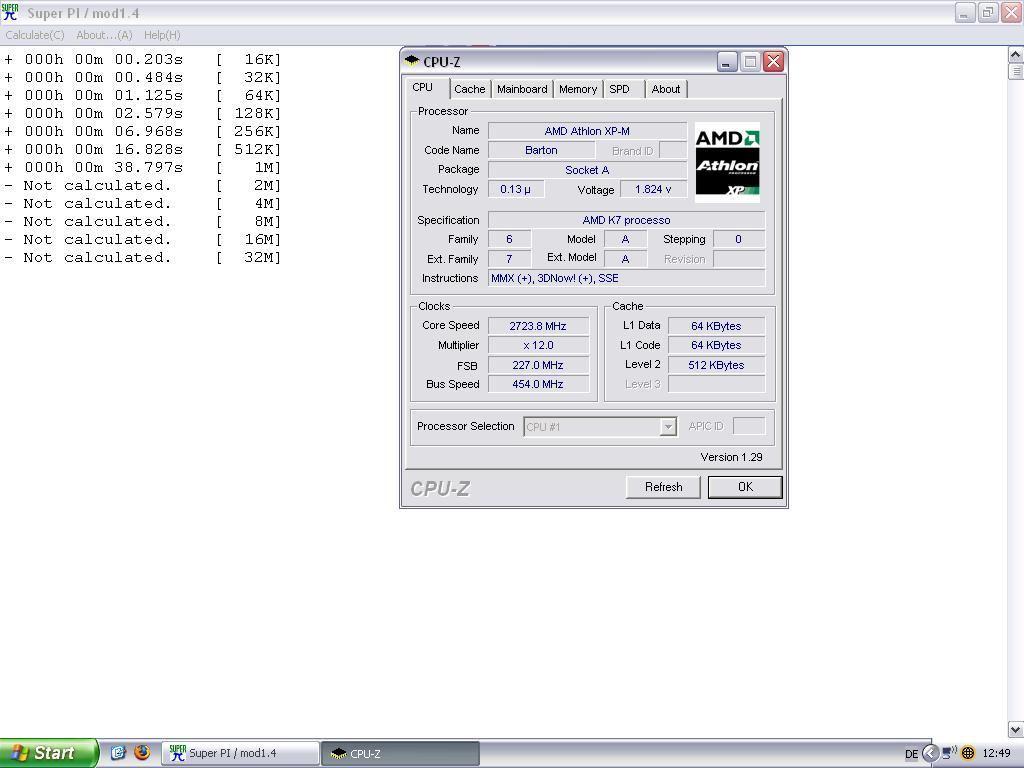The image size is (1024, 768).
Task: Click the OK button in CPU-Z
Action: pos(745,487)
